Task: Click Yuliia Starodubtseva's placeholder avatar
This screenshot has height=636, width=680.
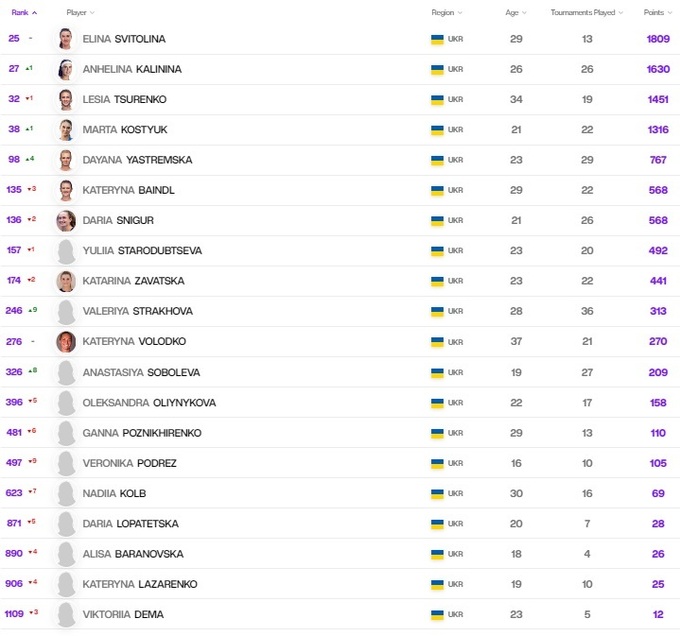Action: [x=66, y=251]
